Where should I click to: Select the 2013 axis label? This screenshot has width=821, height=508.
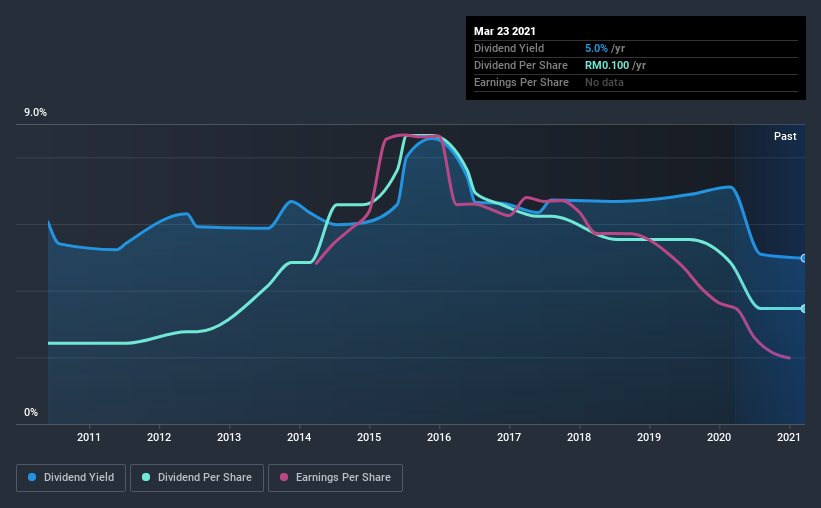229,437
